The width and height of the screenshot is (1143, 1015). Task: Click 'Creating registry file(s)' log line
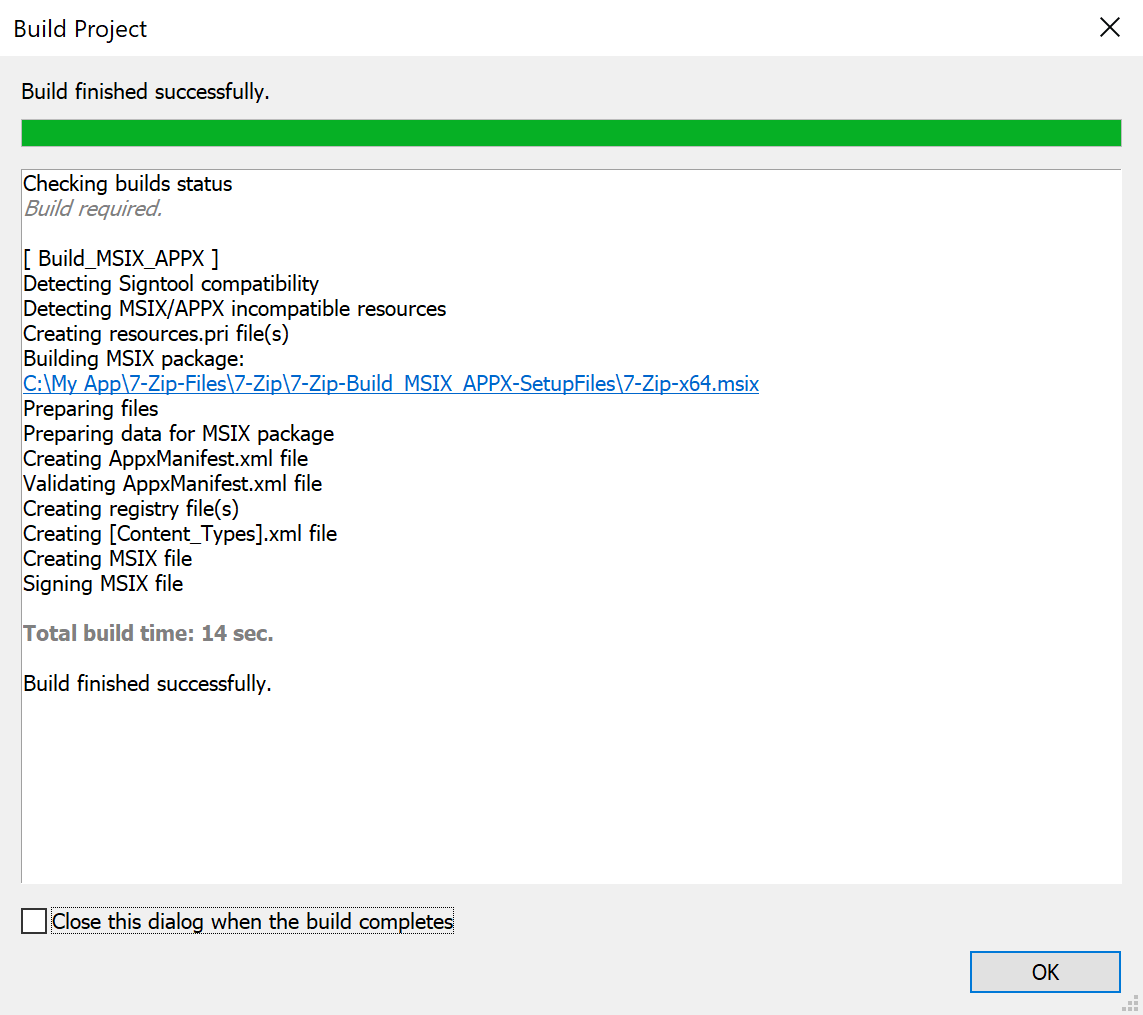(131, 509)
